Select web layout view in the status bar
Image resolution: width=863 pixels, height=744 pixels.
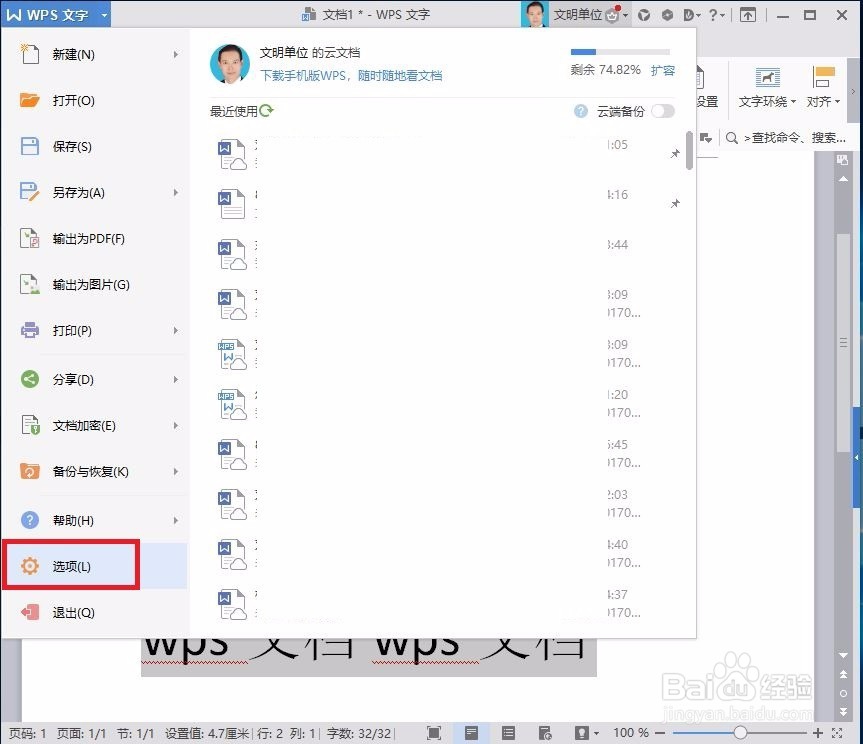click(x=545, y=732)
